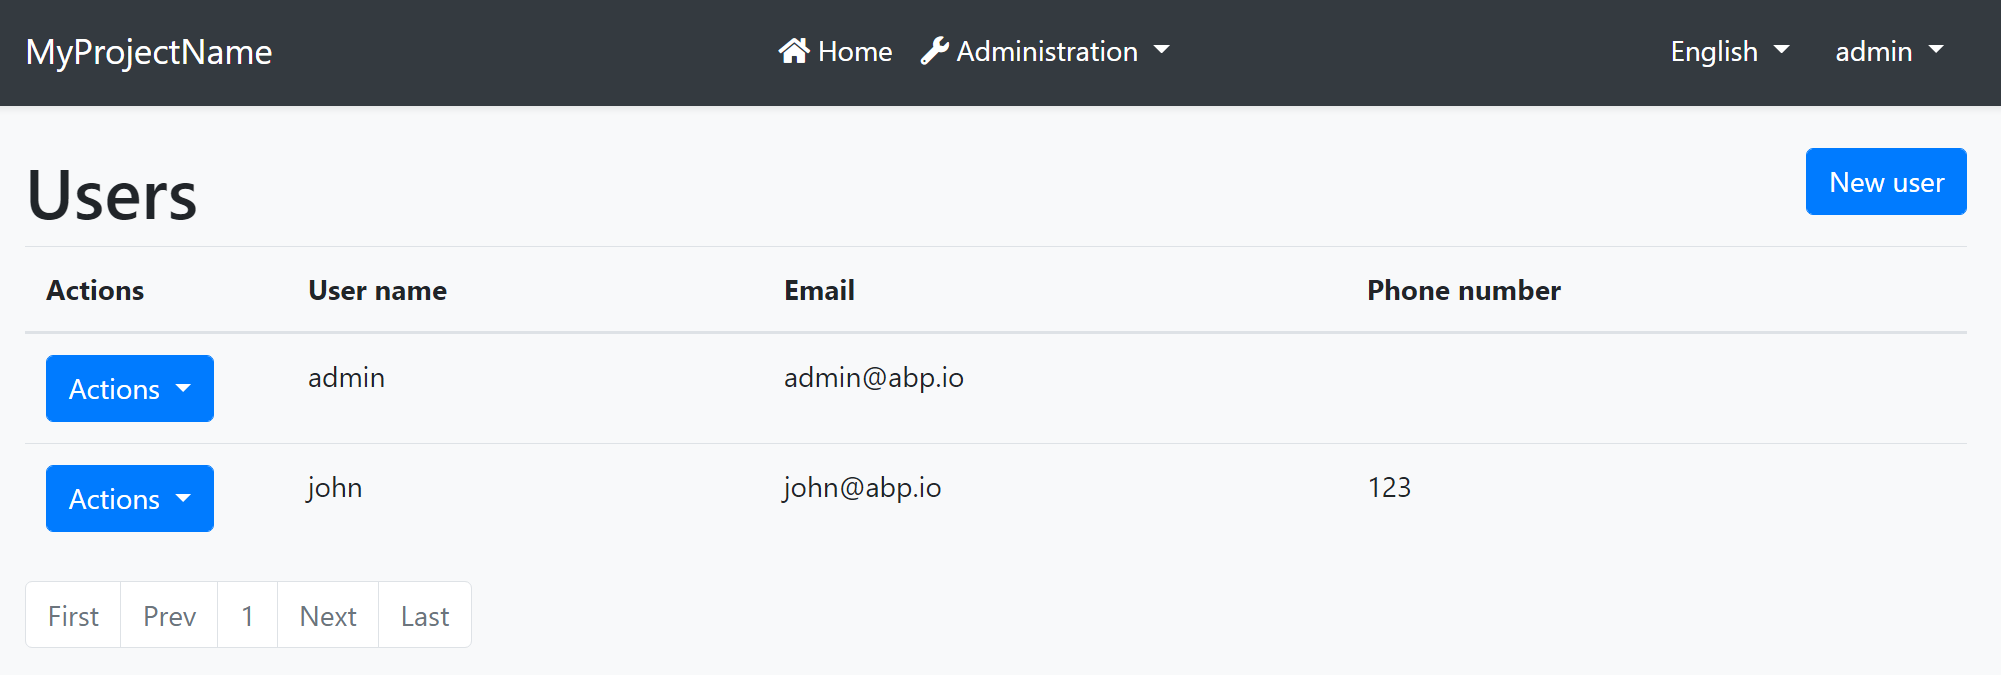Select page 1 in pagination
This screenshot has height=675, width=2001.
(246, 615)
